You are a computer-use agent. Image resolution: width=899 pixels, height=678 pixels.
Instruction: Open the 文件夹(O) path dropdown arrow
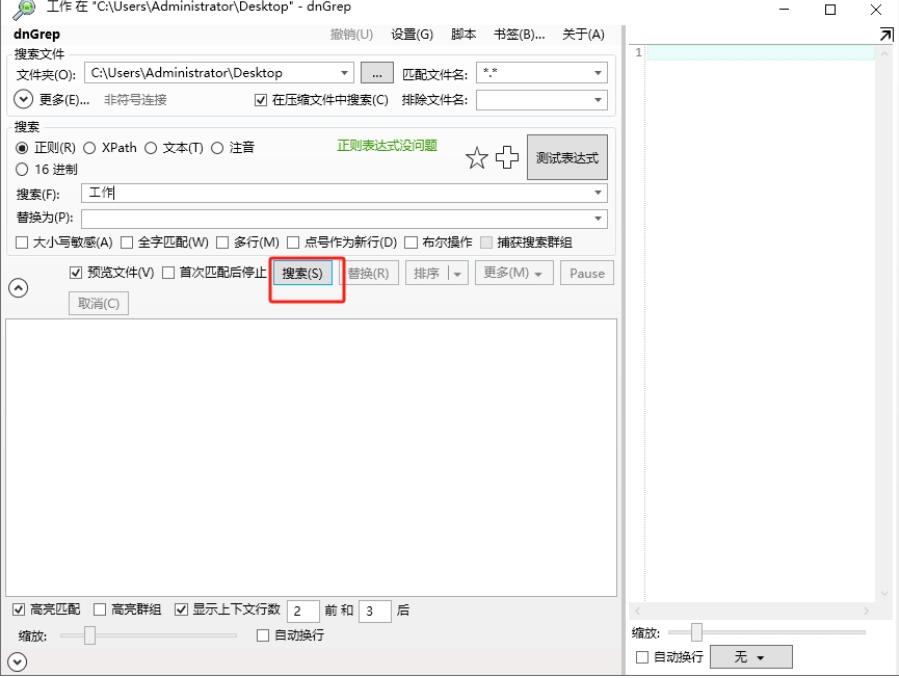point(344,73)
